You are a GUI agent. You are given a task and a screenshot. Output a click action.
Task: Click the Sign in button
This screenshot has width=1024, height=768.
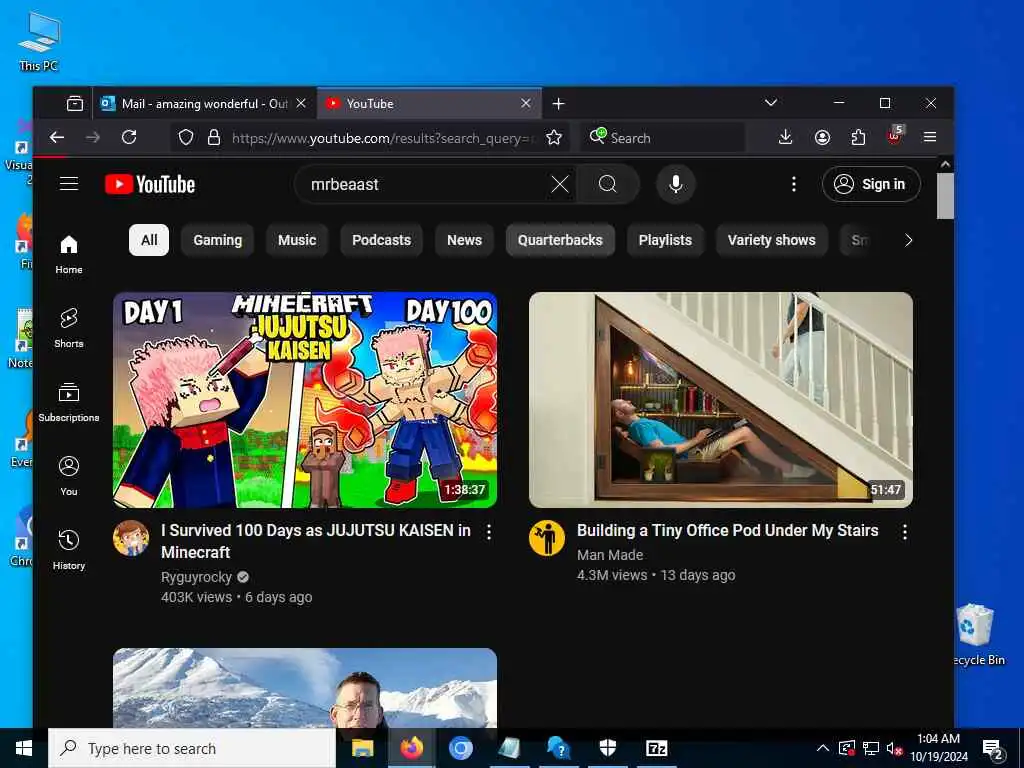[872, 184]
